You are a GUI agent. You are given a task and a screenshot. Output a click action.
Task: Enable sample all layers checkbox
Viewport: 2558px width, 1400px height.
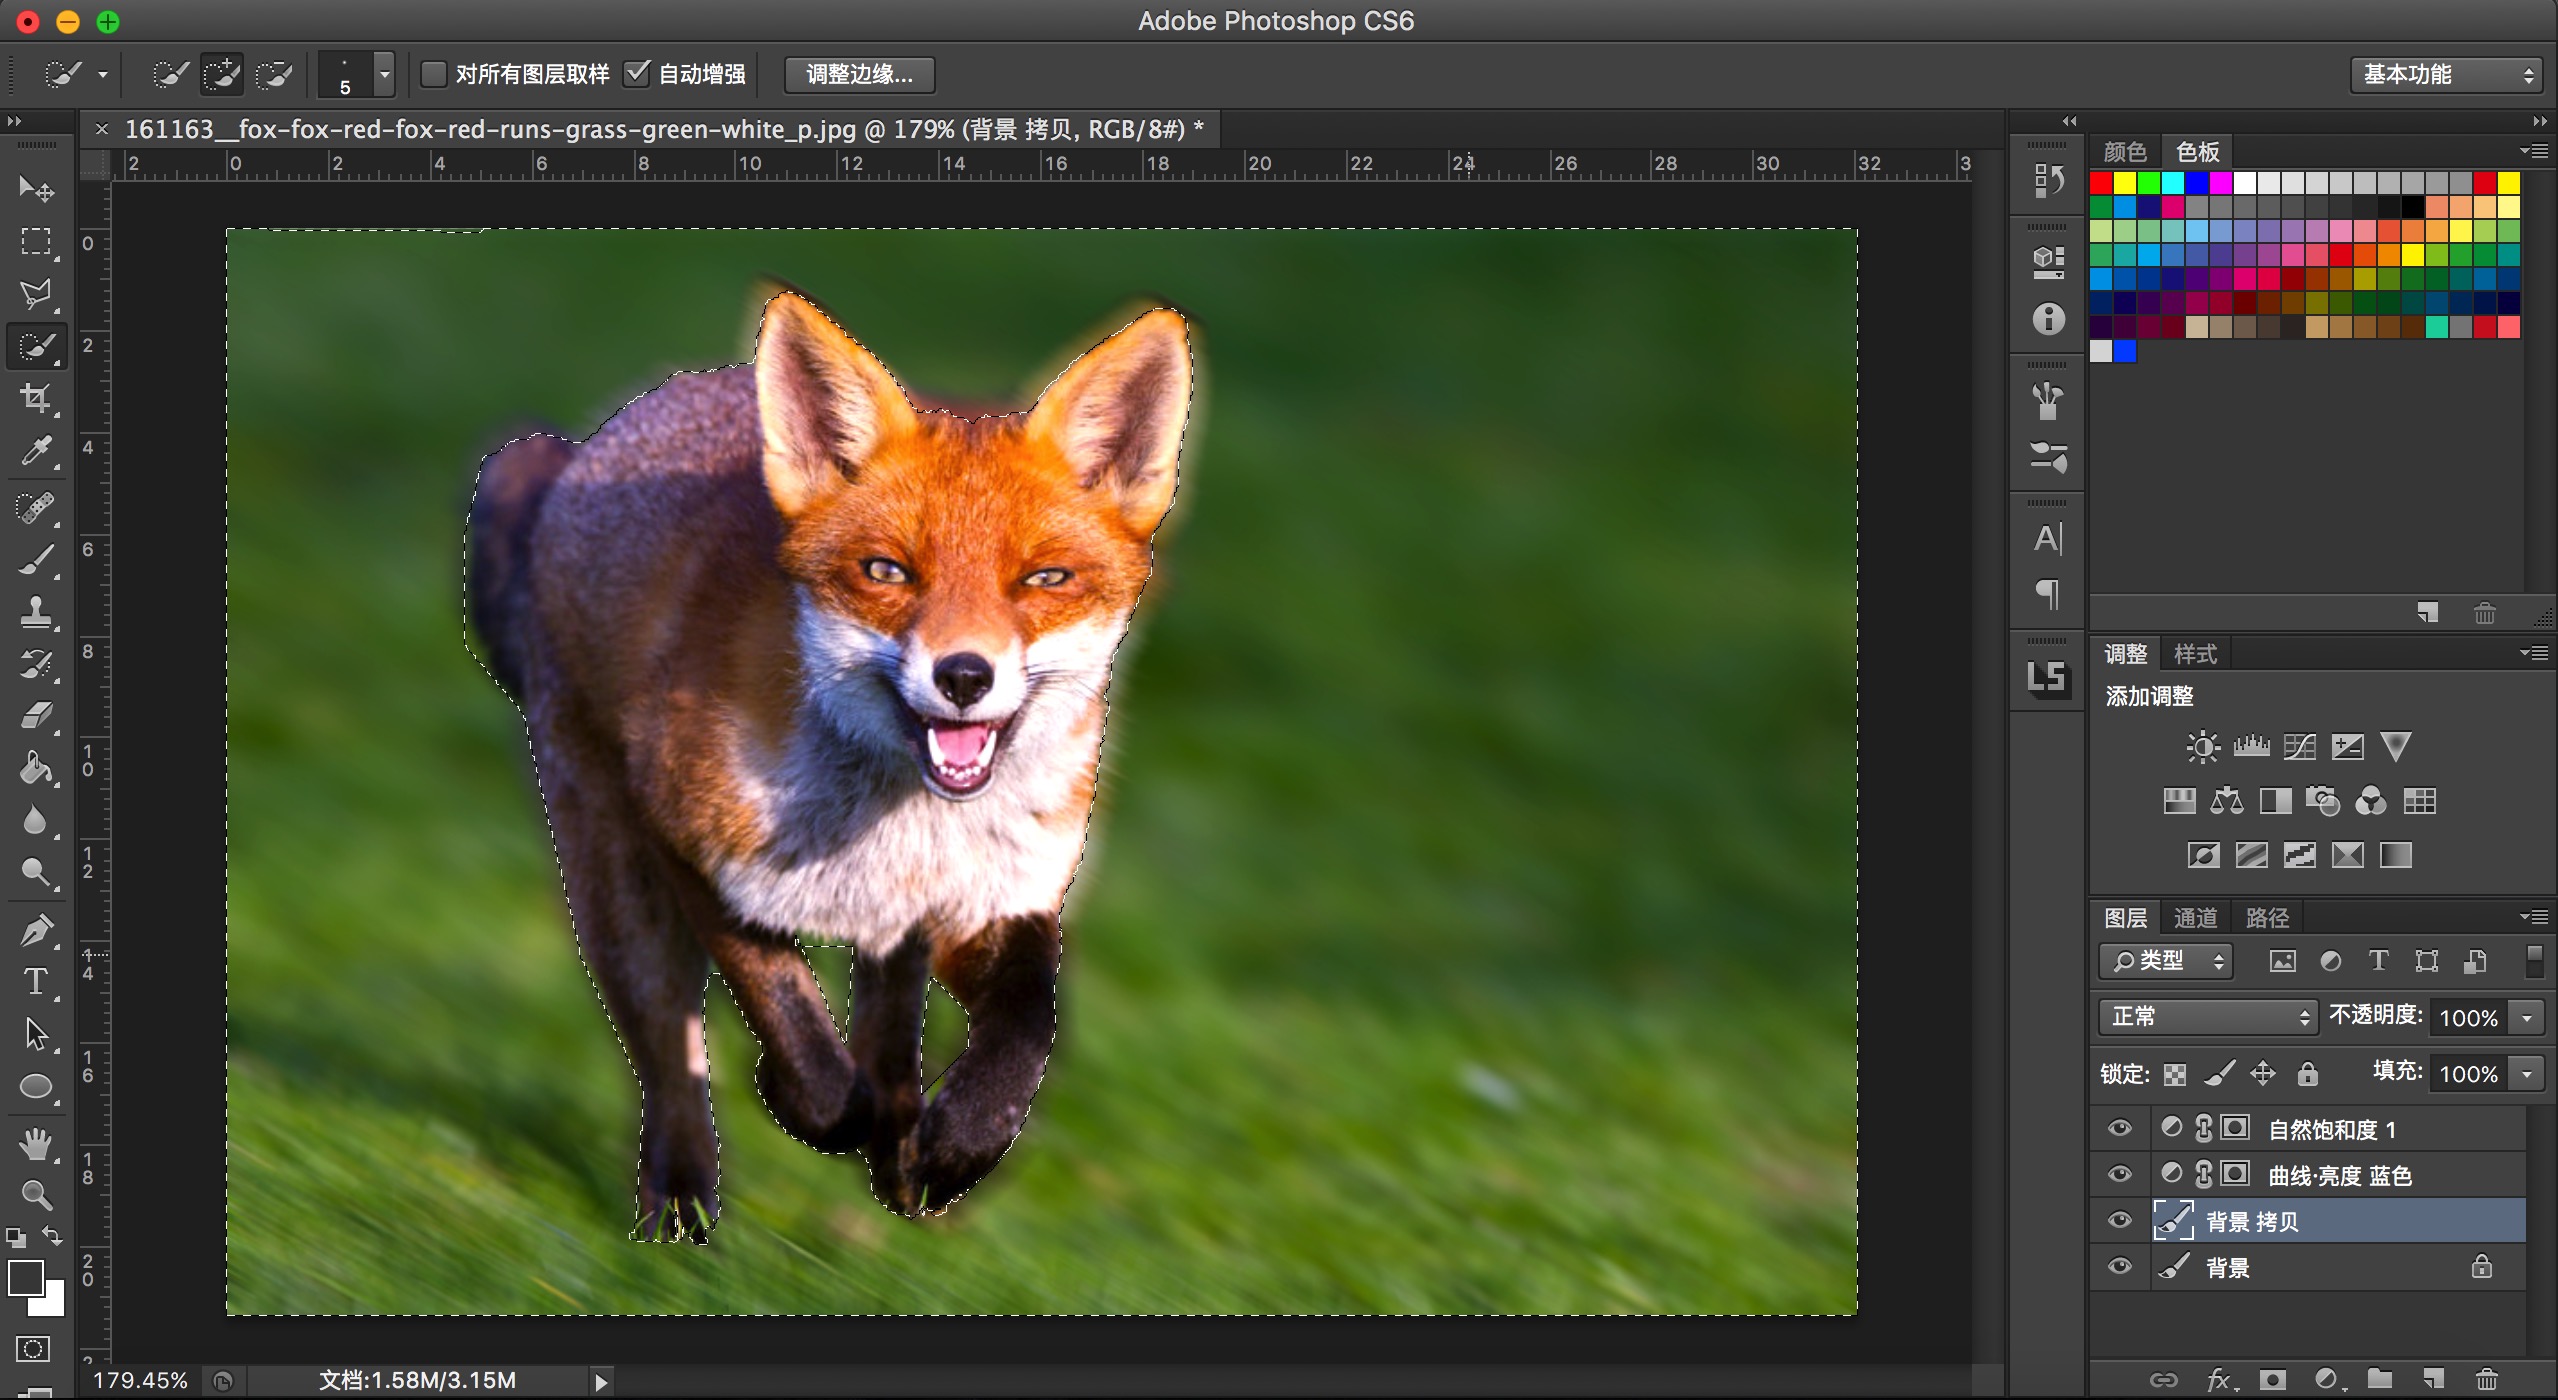(x=434, y=74)
